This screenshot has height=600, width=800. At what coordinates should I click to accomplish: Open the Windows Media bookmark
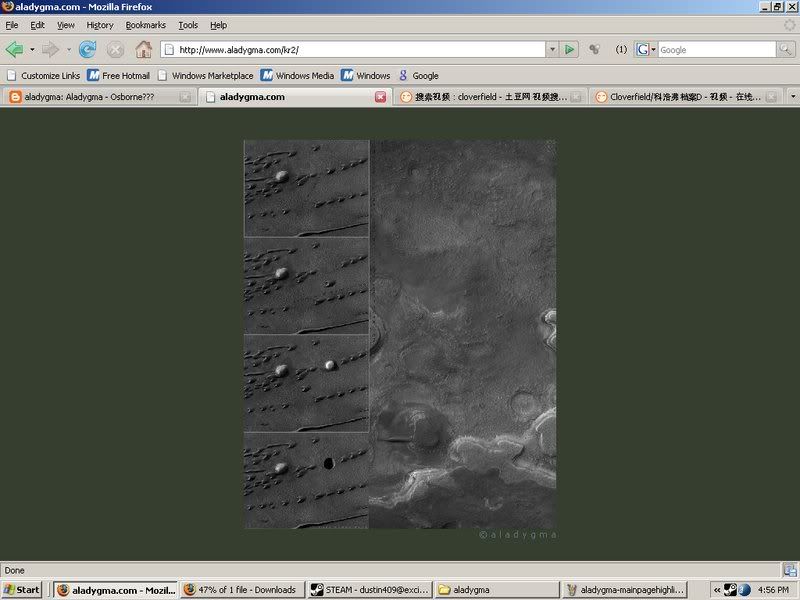click(298, 75)
